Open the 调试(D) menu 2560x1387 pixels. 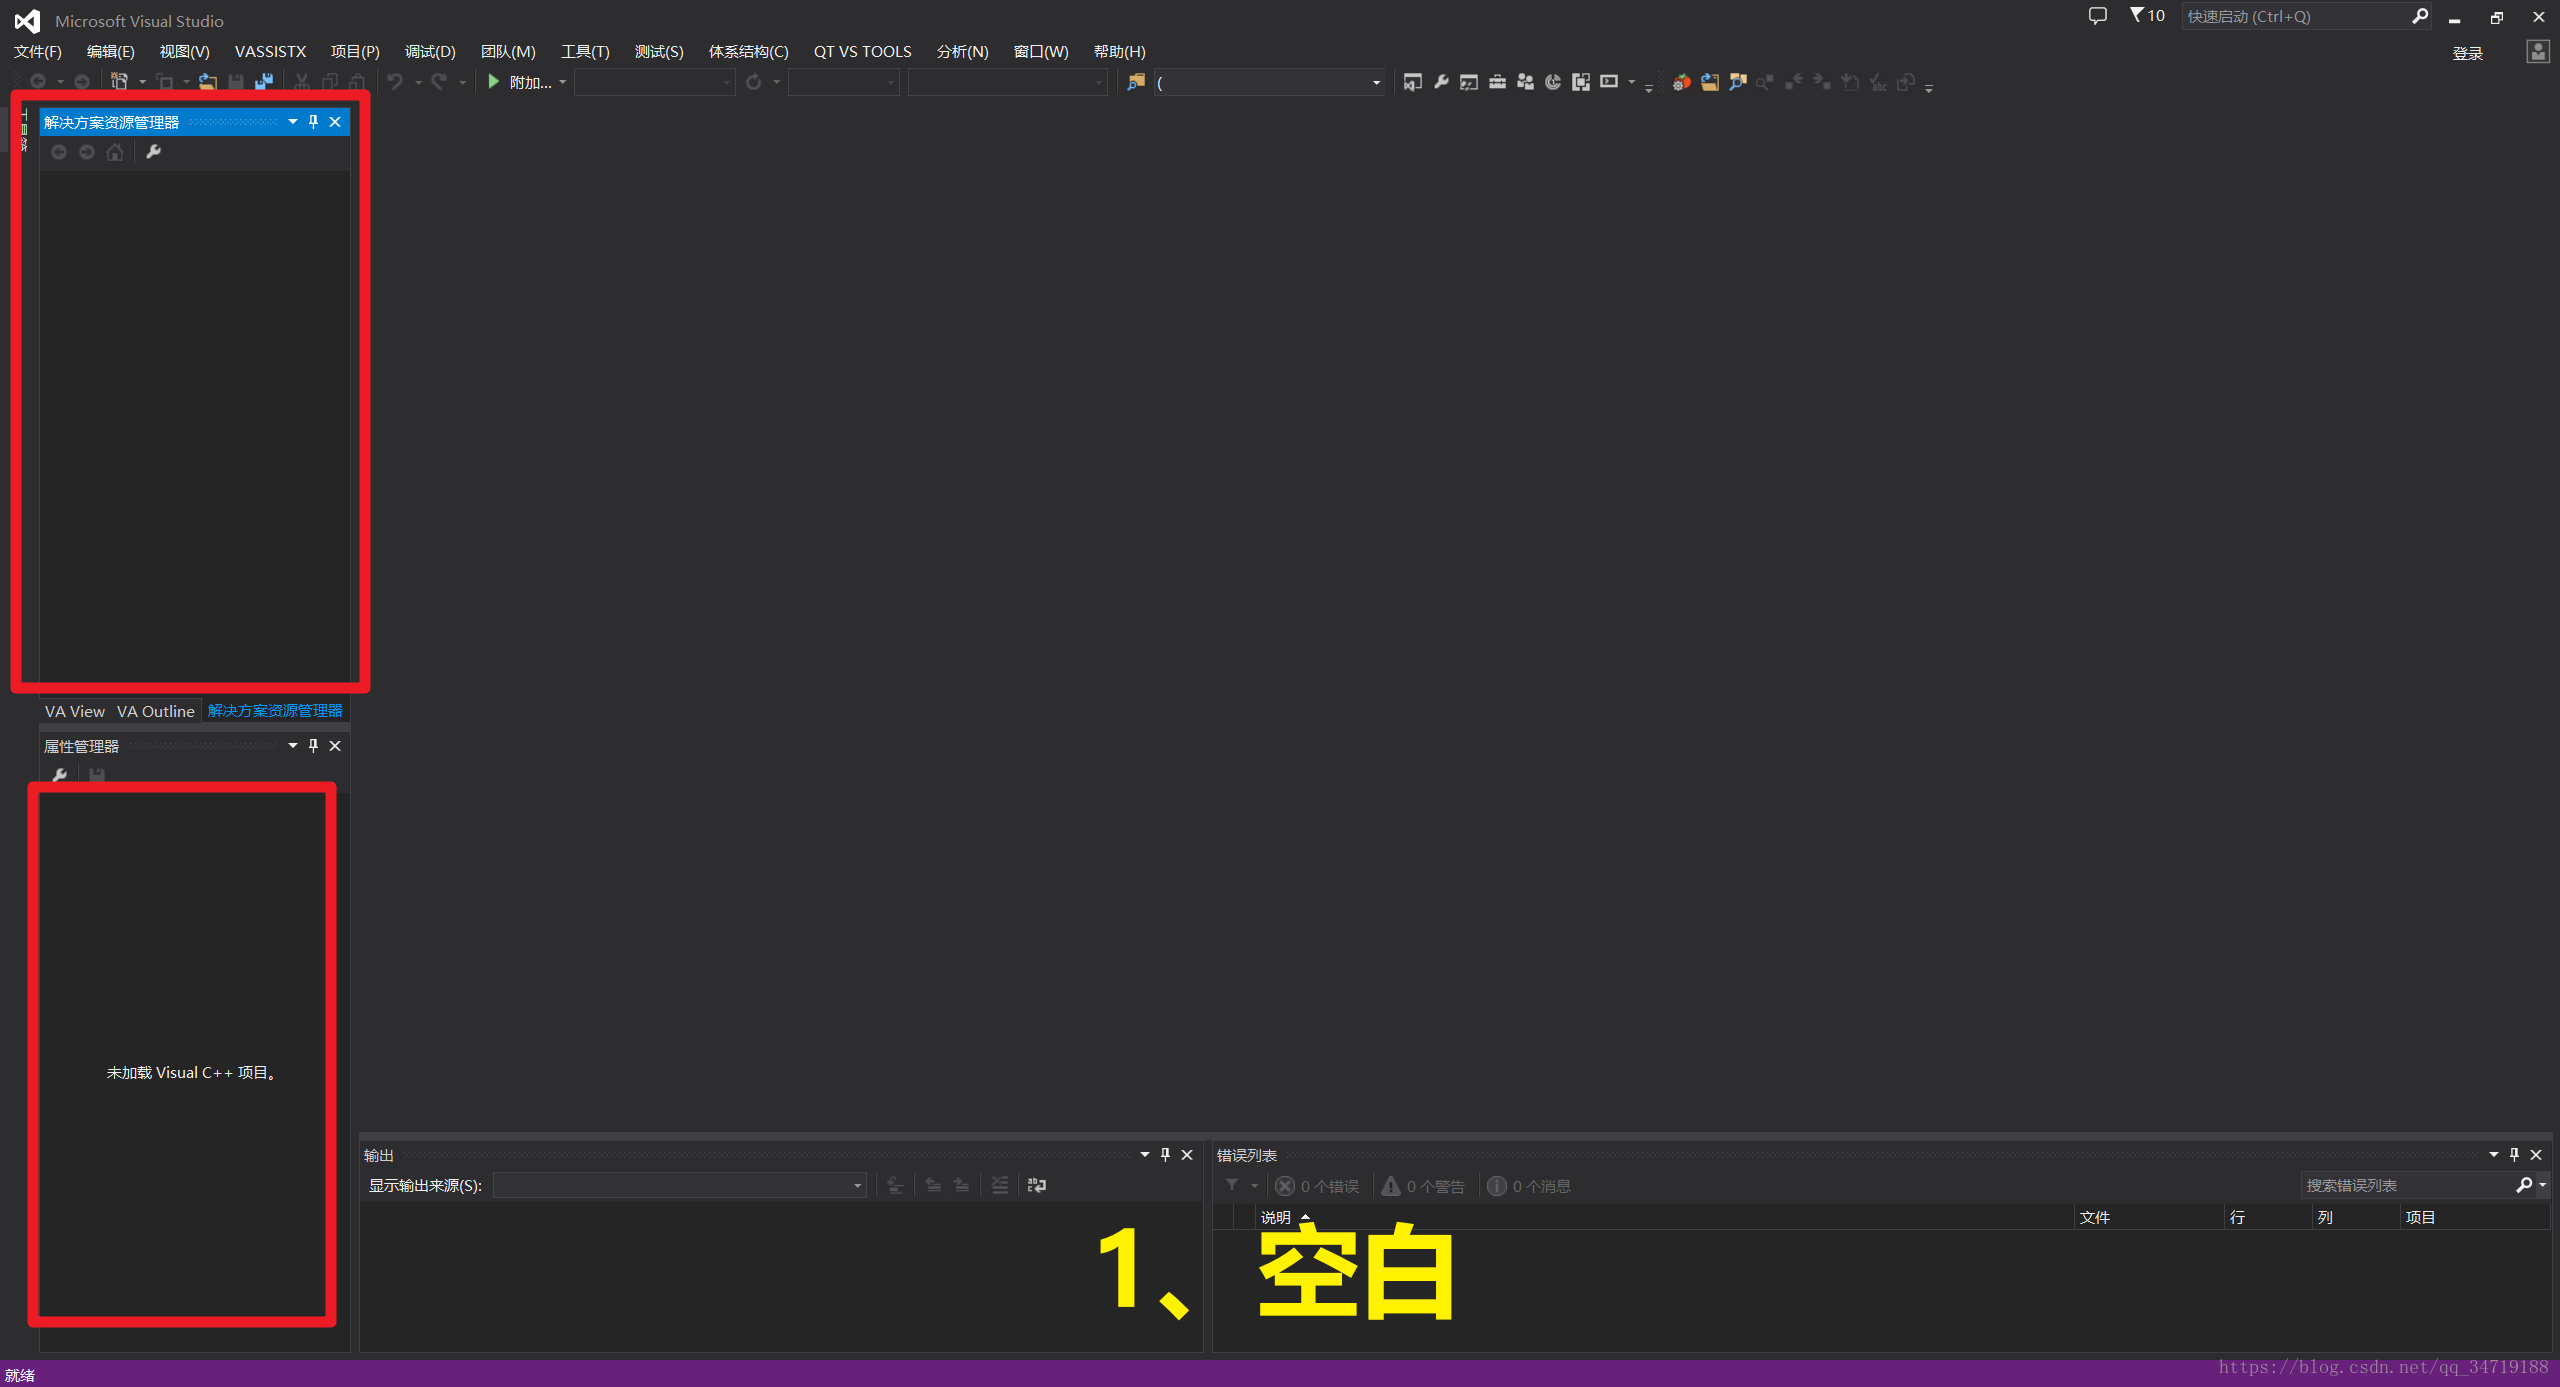coord(430,52)
